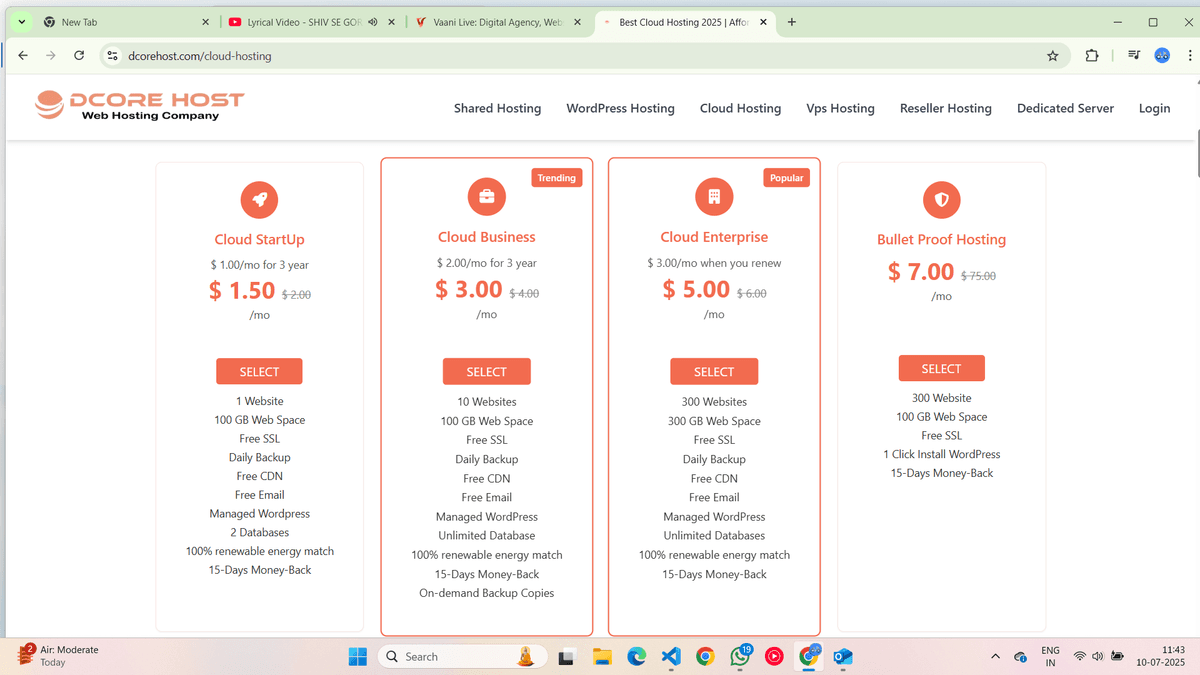Close the New Tab tab
The width and height of the screenshot is (1200, 675).
tap(205, 22)
